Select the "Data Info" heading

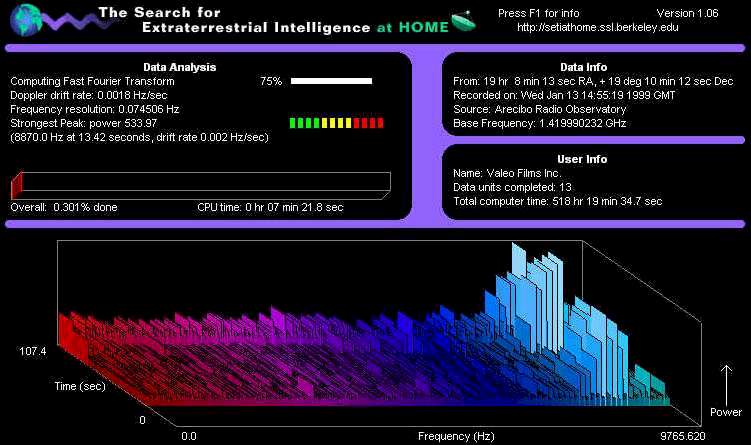(x=583, y=67)
